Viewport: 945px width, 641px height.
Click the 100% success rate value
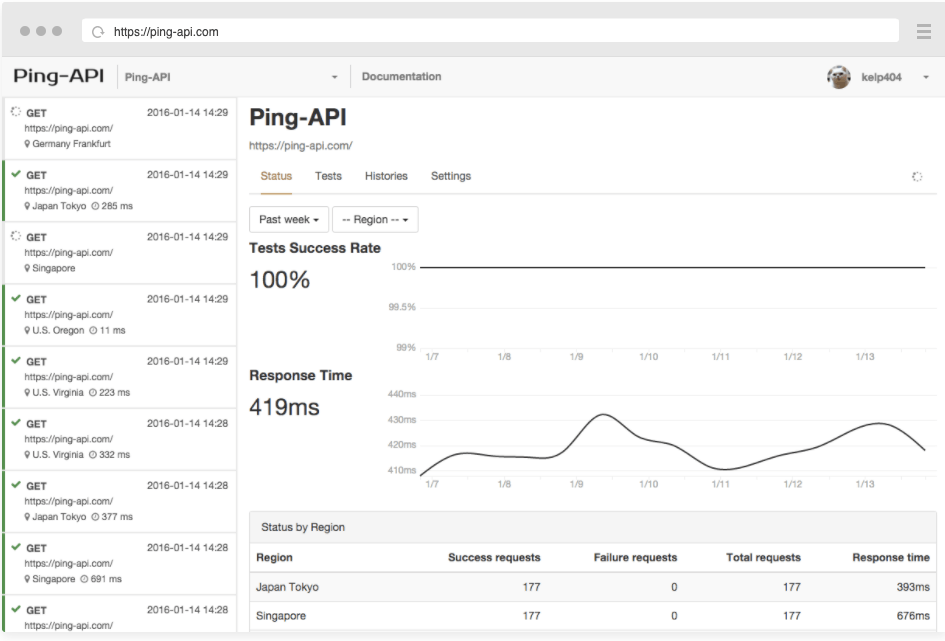[280, 280]
